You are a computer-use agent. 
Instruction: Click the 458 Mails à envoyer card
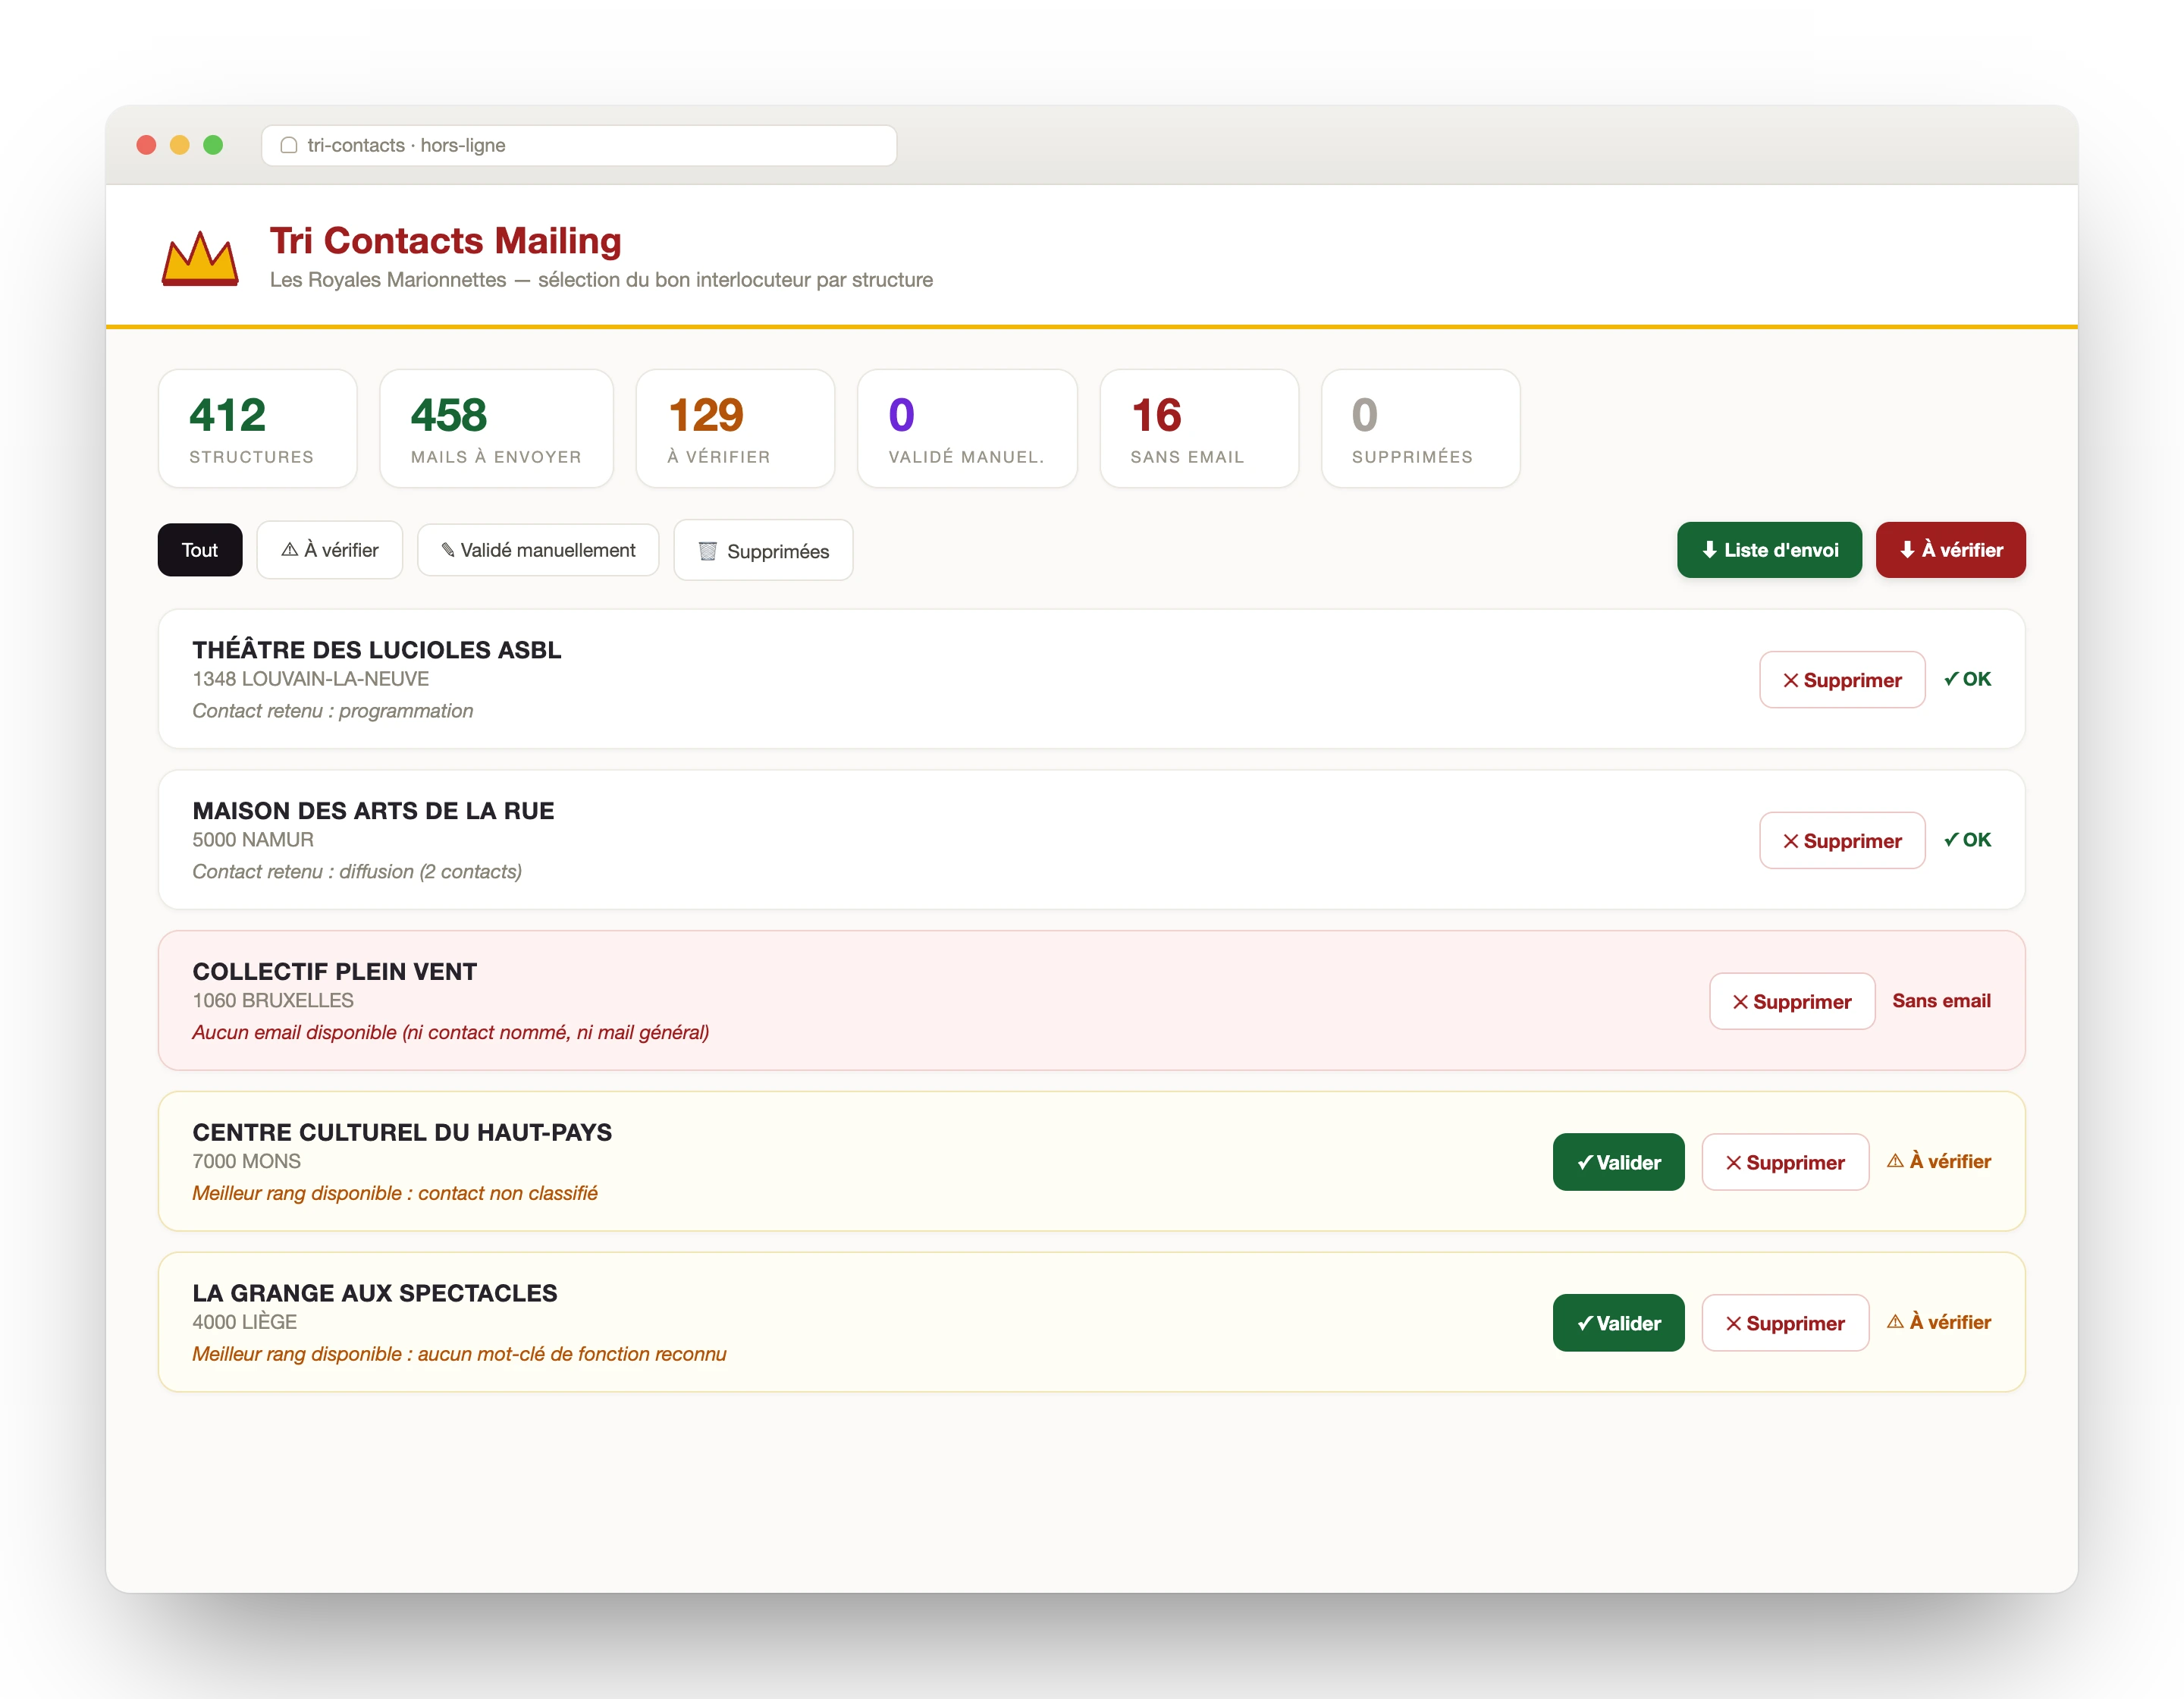click(497, 429)
